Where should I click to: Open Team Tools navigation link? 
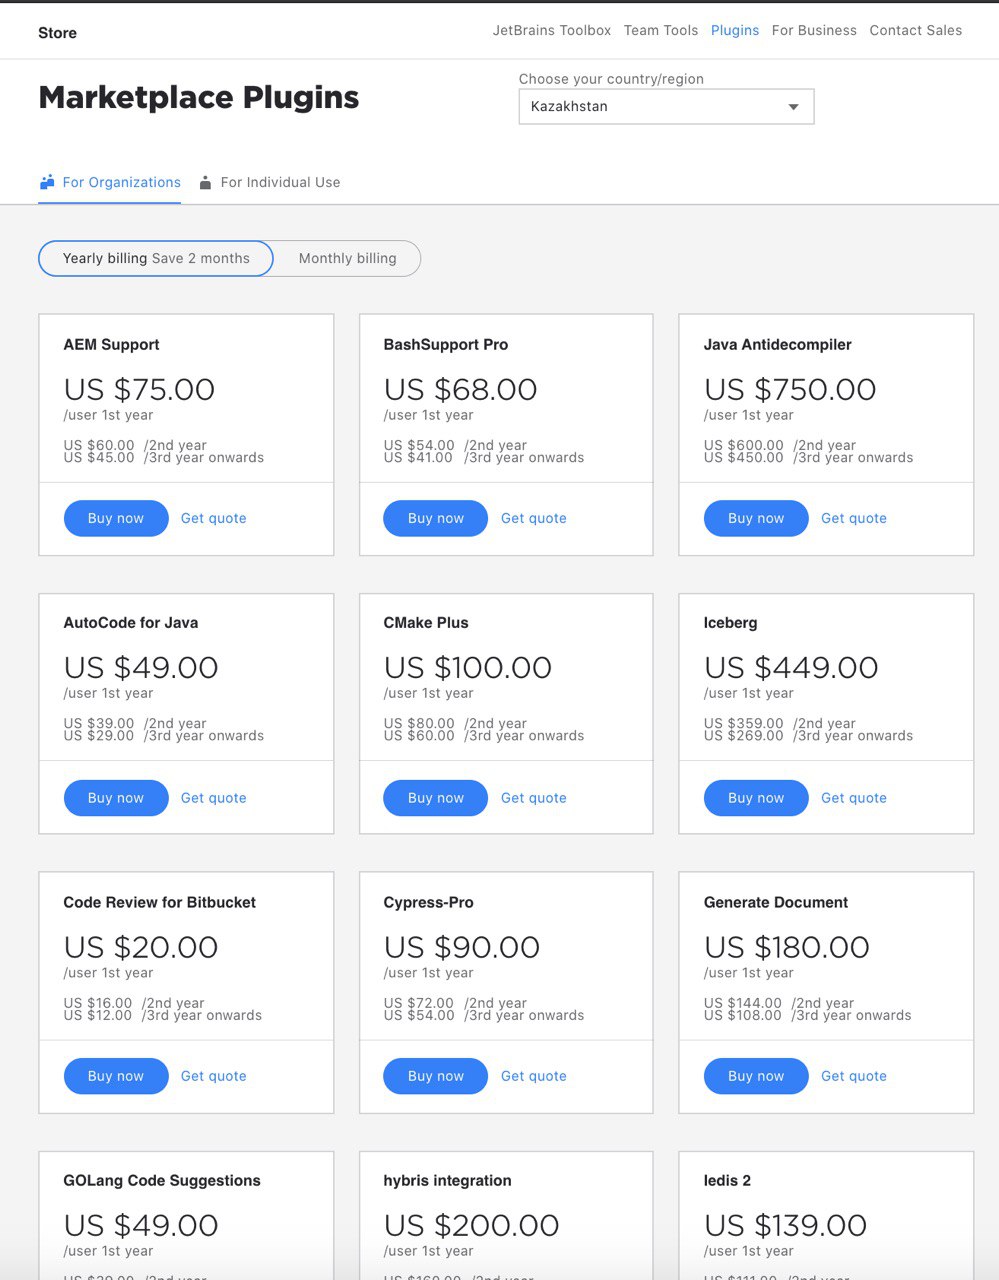661,31
